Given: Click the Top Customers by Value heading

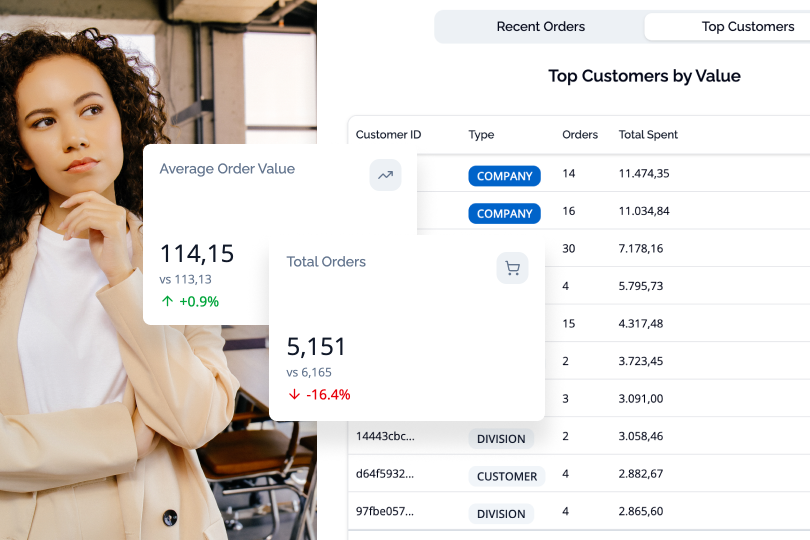Looking at the screenshot, I should click(x=644, y=76).
